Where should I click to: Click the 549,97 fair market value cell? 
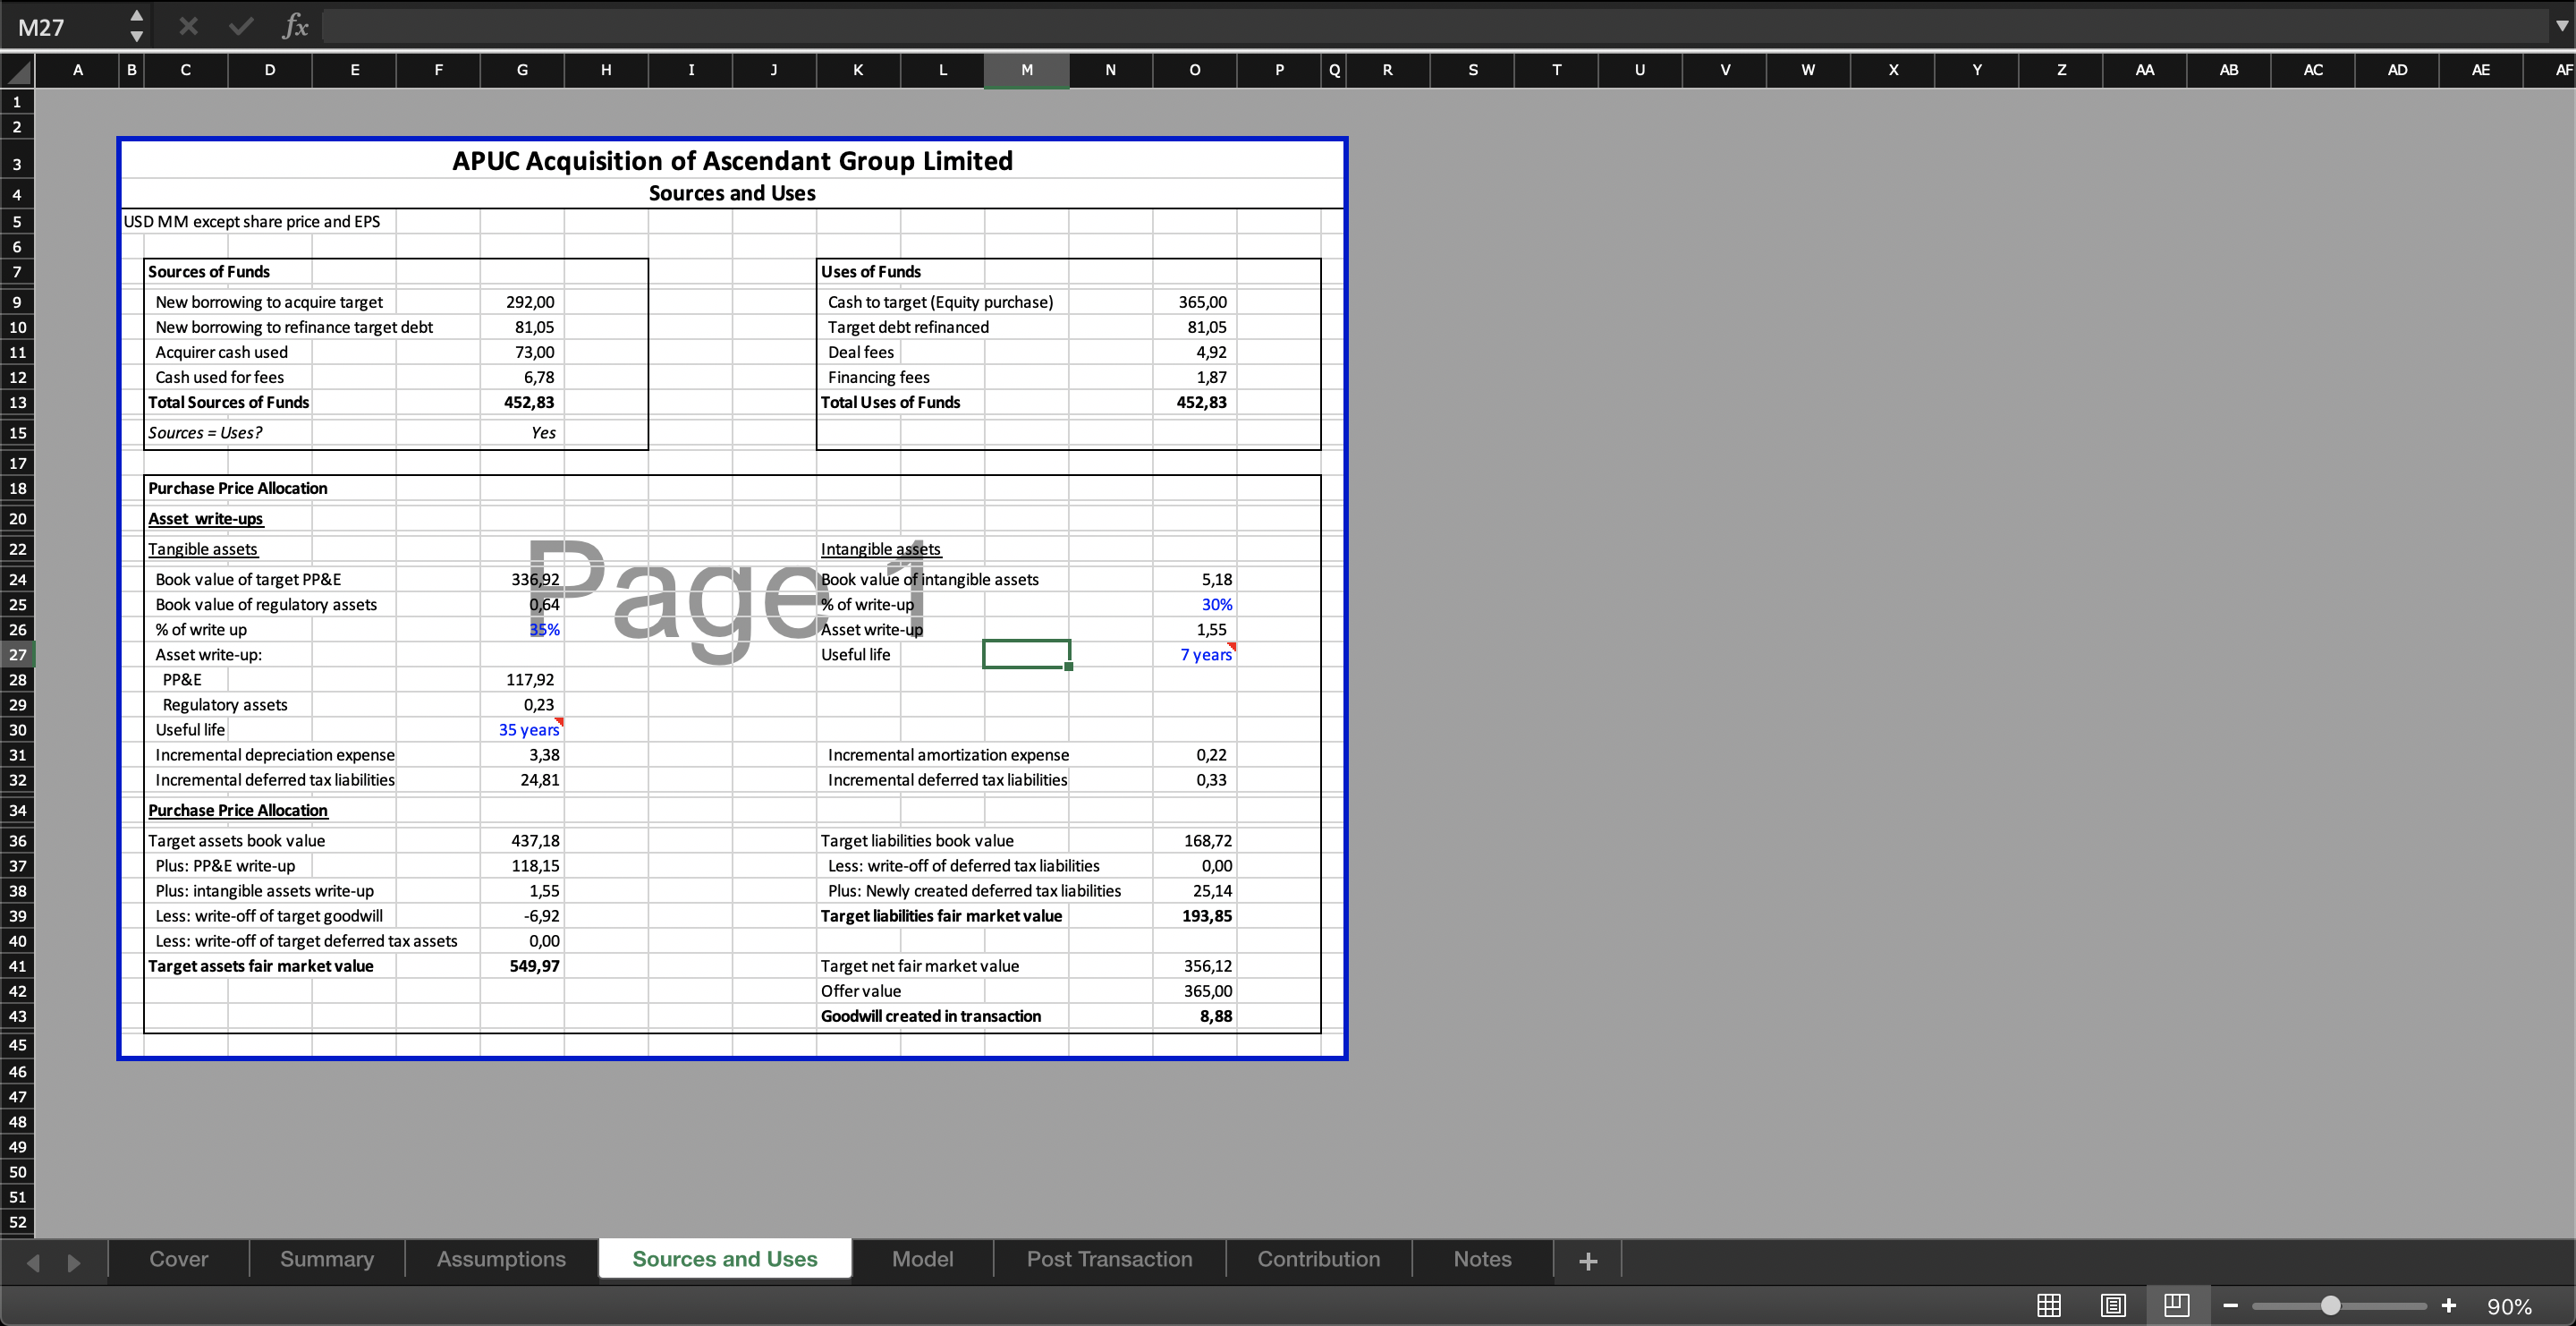pyautogui.click(x=522, y=966)
